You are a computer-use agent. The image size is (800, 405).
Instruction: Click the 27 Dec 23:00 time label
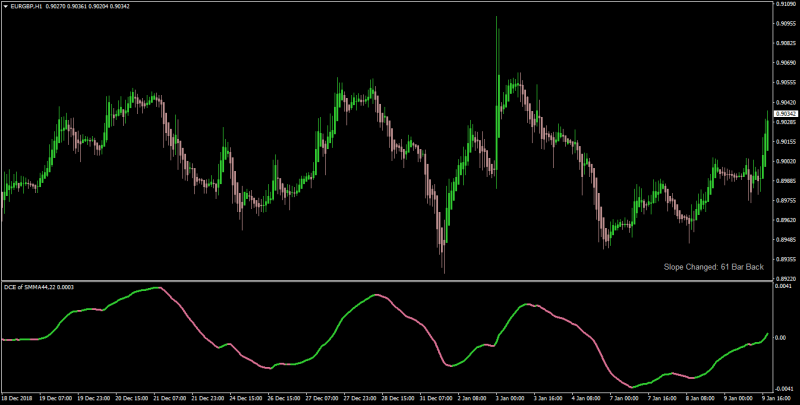[x=361, y=396]
